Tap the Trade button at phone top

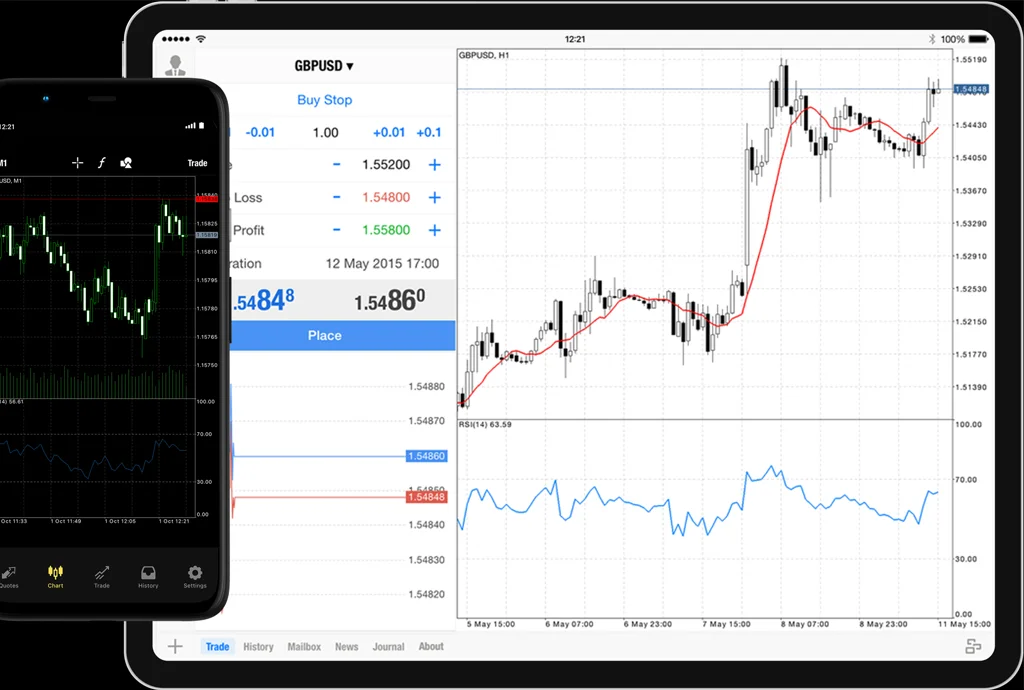tap(197, 163)
